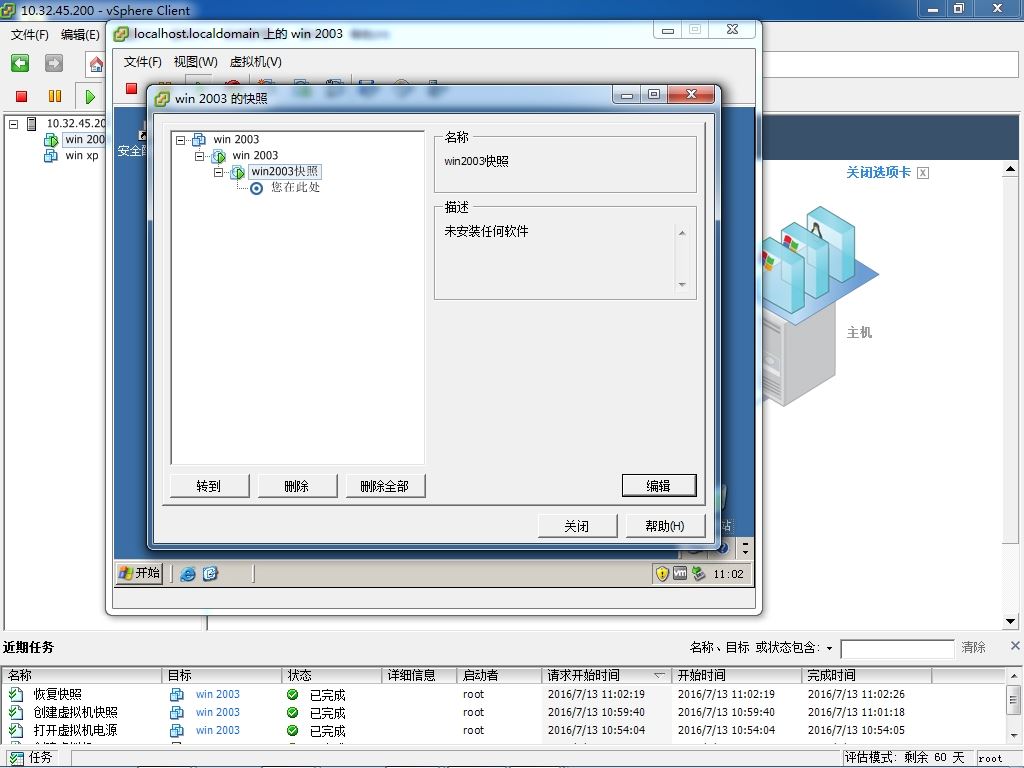Viewport: 1024px width, 768px height.
Task: Open 视图(W) menu in console window
Action: pyautogui.click(x=195, y=62)
